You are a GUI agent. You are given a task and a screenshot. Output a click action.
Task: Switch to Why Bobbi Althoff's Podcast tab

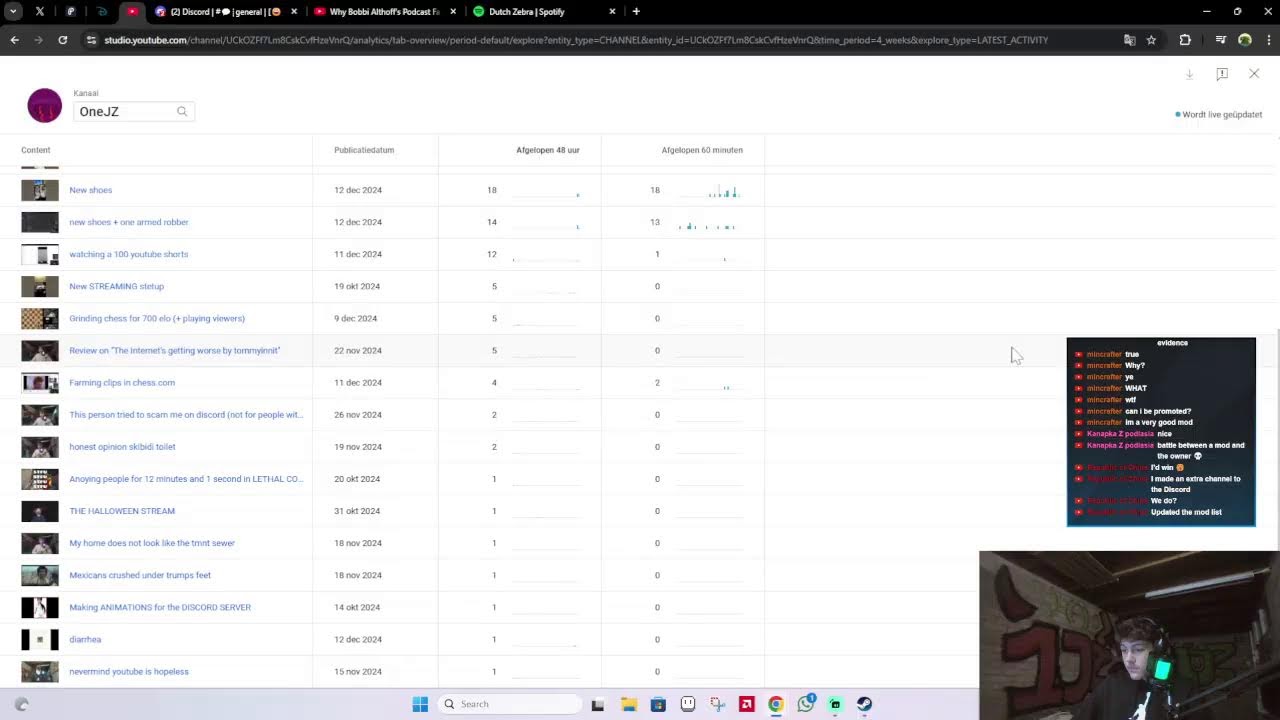point(384,12)
